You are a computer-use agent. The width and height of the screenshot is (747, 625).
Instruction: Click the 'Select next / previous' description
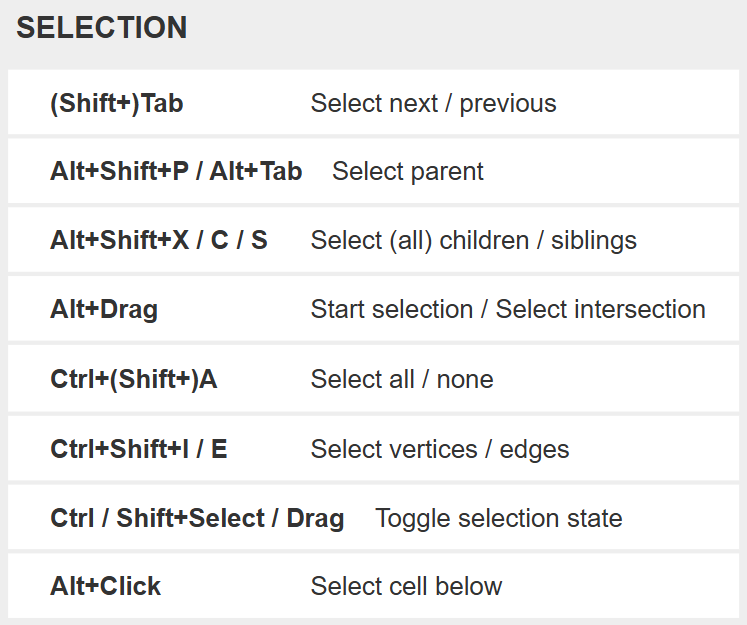pos(433,103)
